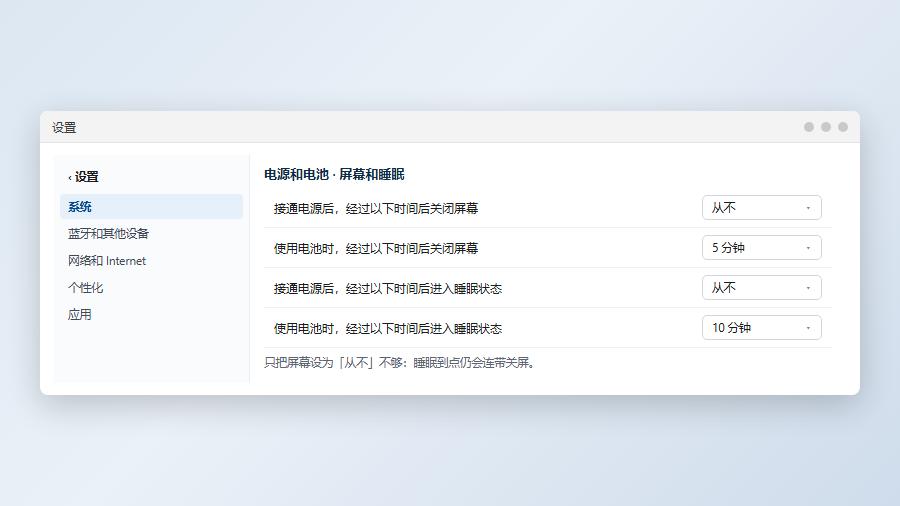This screenshot has height=506, width=900.
Task: Open dropdown for 接通电源后关闭屏幕 time
Action: (762, 208)
